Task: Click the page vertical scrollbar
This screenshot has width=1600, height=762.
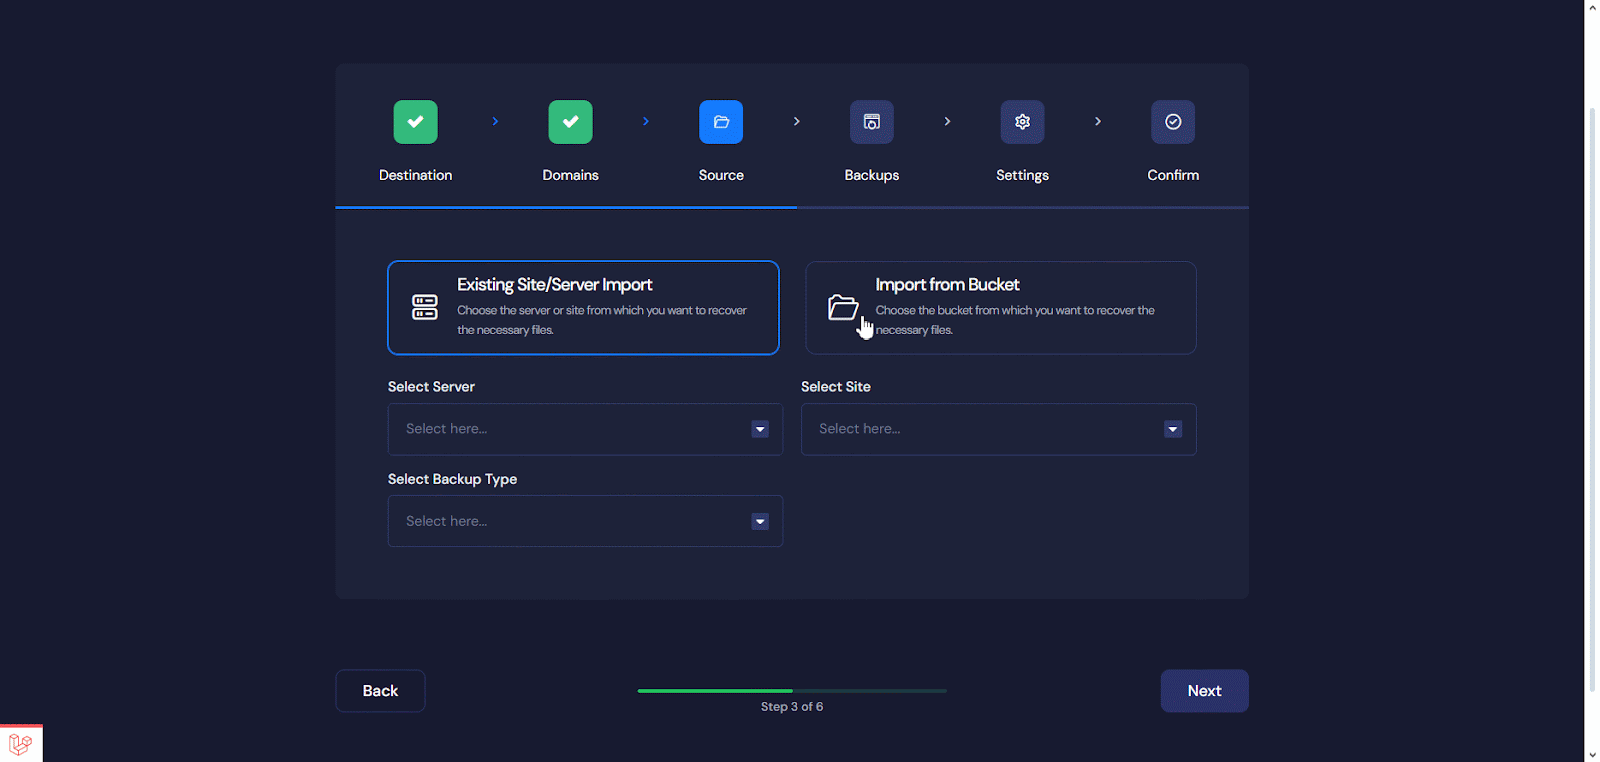Action: (1592, 400)
